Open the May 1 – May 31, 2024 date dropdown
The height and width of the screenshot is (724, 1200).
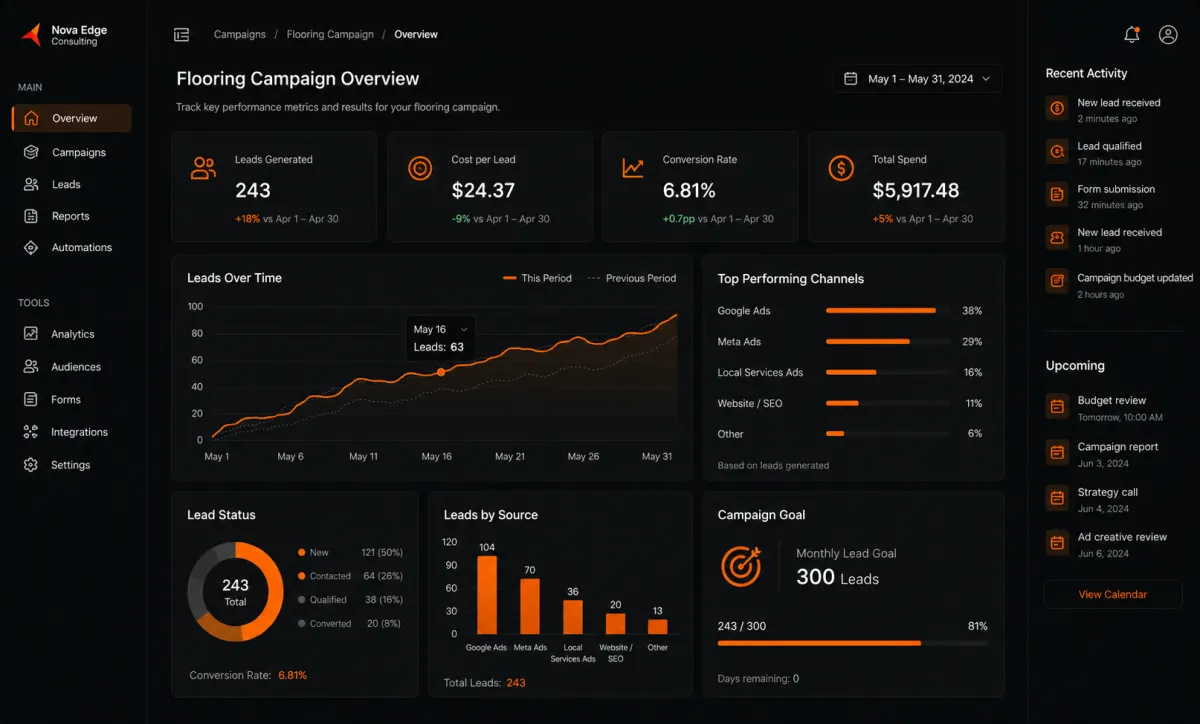917,78
